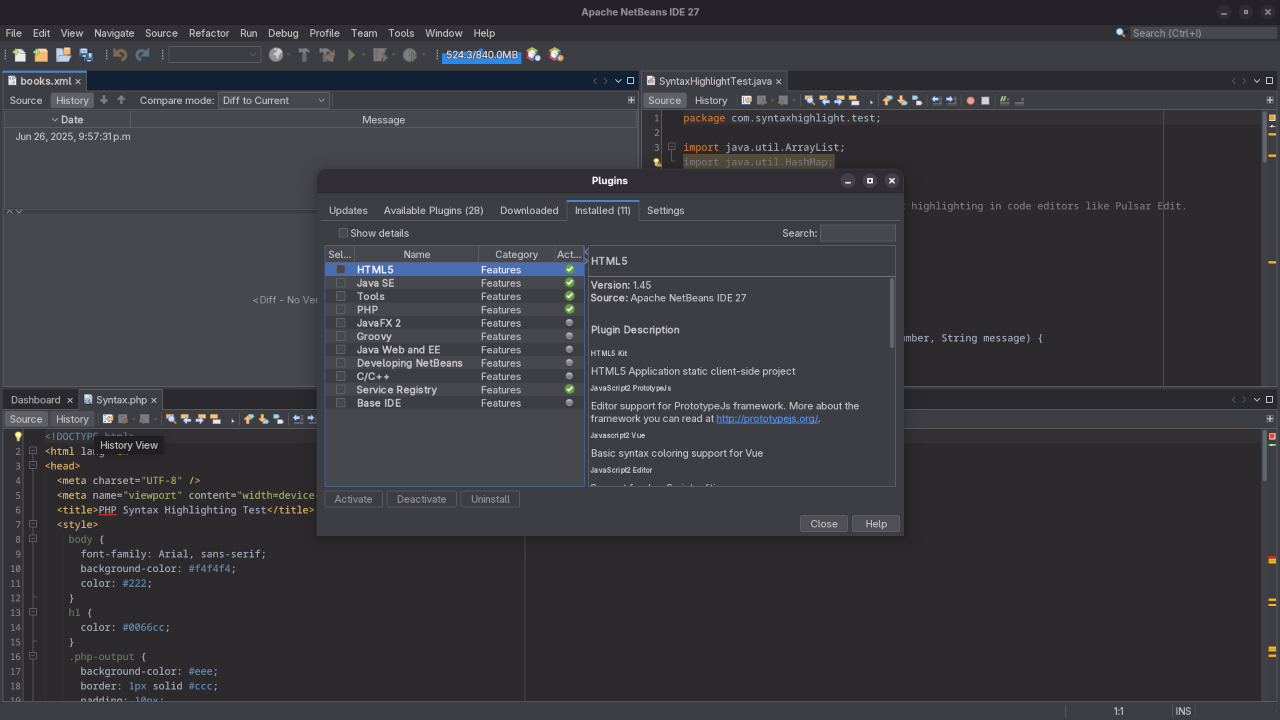The image size is (1280, 720).
Task: Click the Stop Macro Recording square icon
Action: pyautogui.click(x=985, y=100)
